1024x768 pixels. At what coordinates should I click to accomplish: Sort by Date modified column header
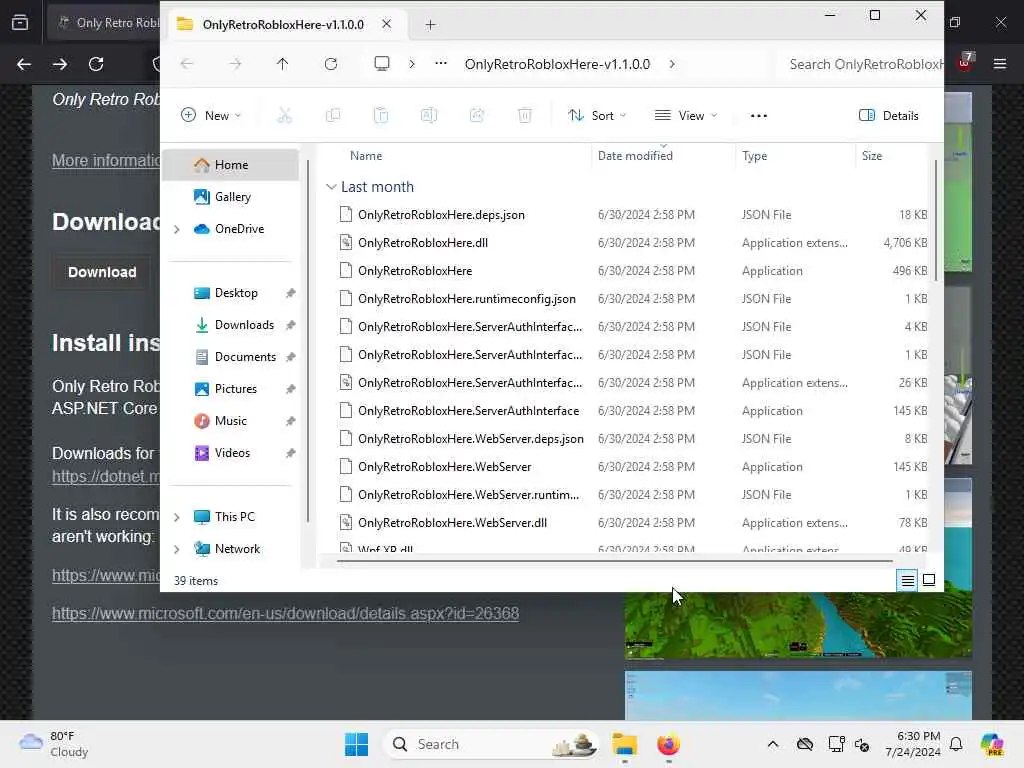pyautogui.click(x=635, y=155)
